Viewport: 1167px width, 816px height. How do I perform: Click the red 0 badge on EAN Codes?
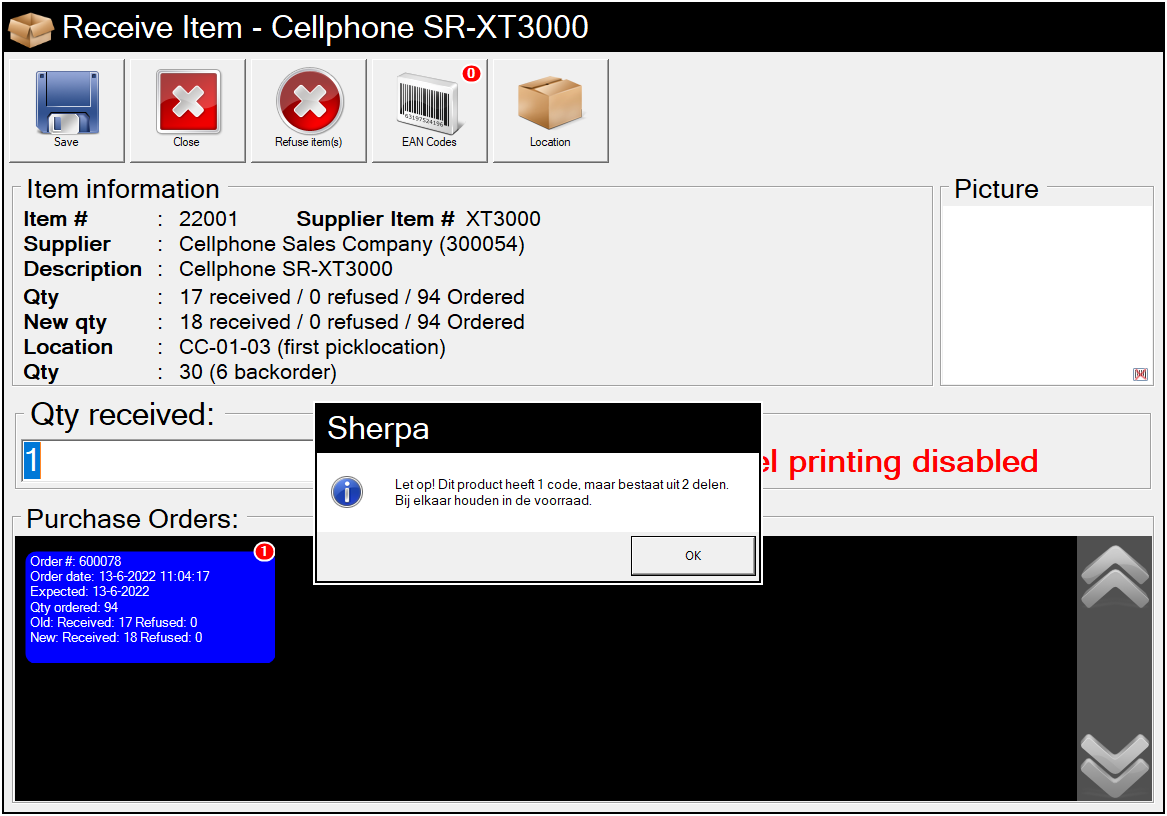click(x=471, y=74)
